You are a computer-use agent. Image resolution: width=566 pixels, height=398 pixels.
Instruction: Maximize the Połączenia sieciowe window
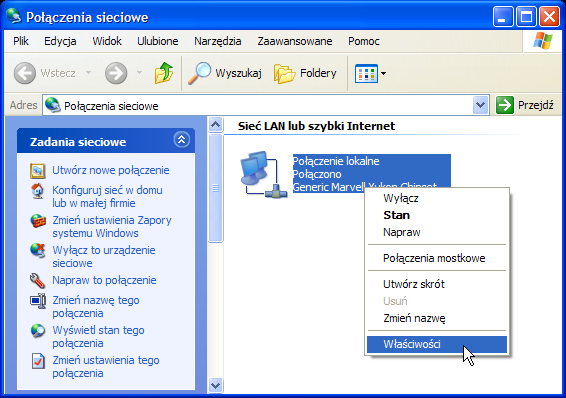pyautogui.click(x=526, y=17)
